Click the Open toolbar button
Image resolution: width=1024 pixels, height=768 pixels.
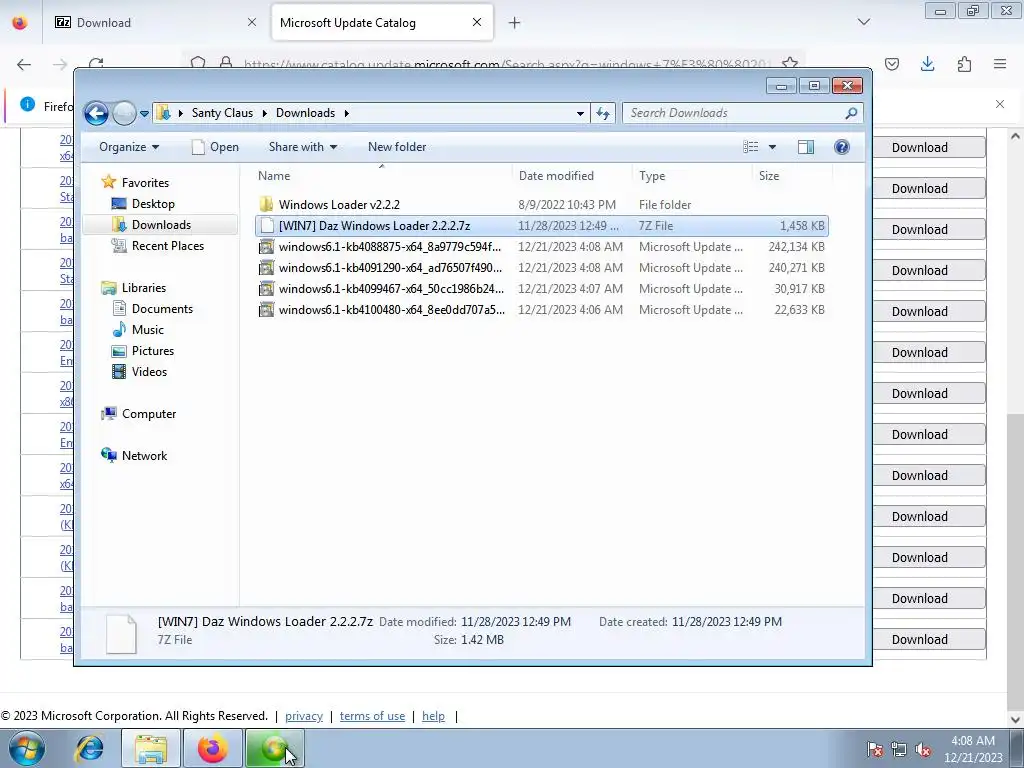point(216,147)
